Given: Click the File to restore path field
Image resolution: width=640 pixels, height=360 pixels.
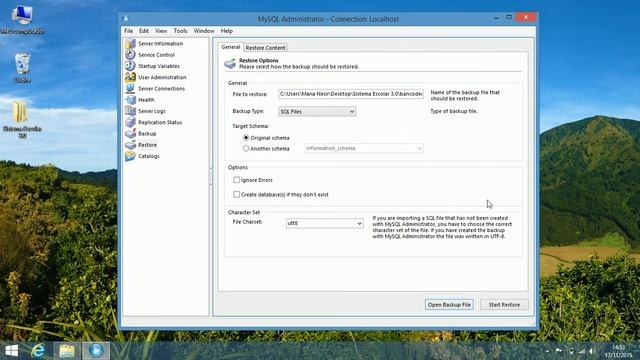Looking at the screenshot, I should tap(351, 94).
